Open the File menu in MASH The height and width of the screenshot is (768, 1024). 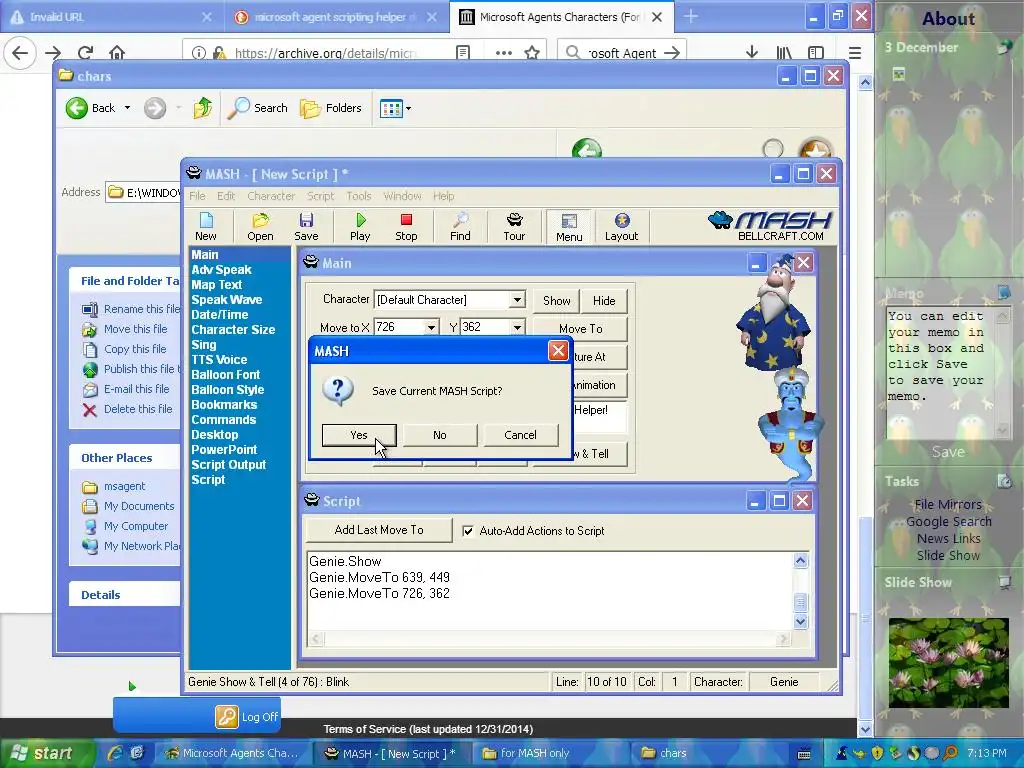[x=197, y=196]
